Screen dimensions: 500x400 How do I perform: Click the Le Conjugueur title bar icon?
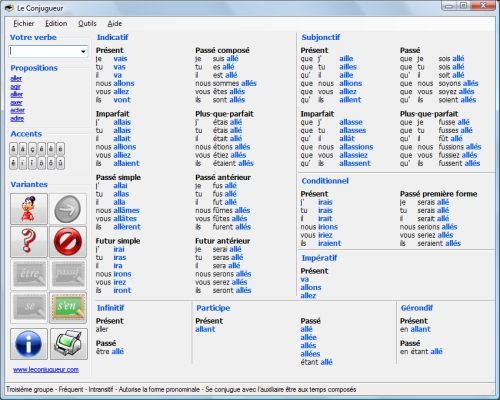pos(10,8)
